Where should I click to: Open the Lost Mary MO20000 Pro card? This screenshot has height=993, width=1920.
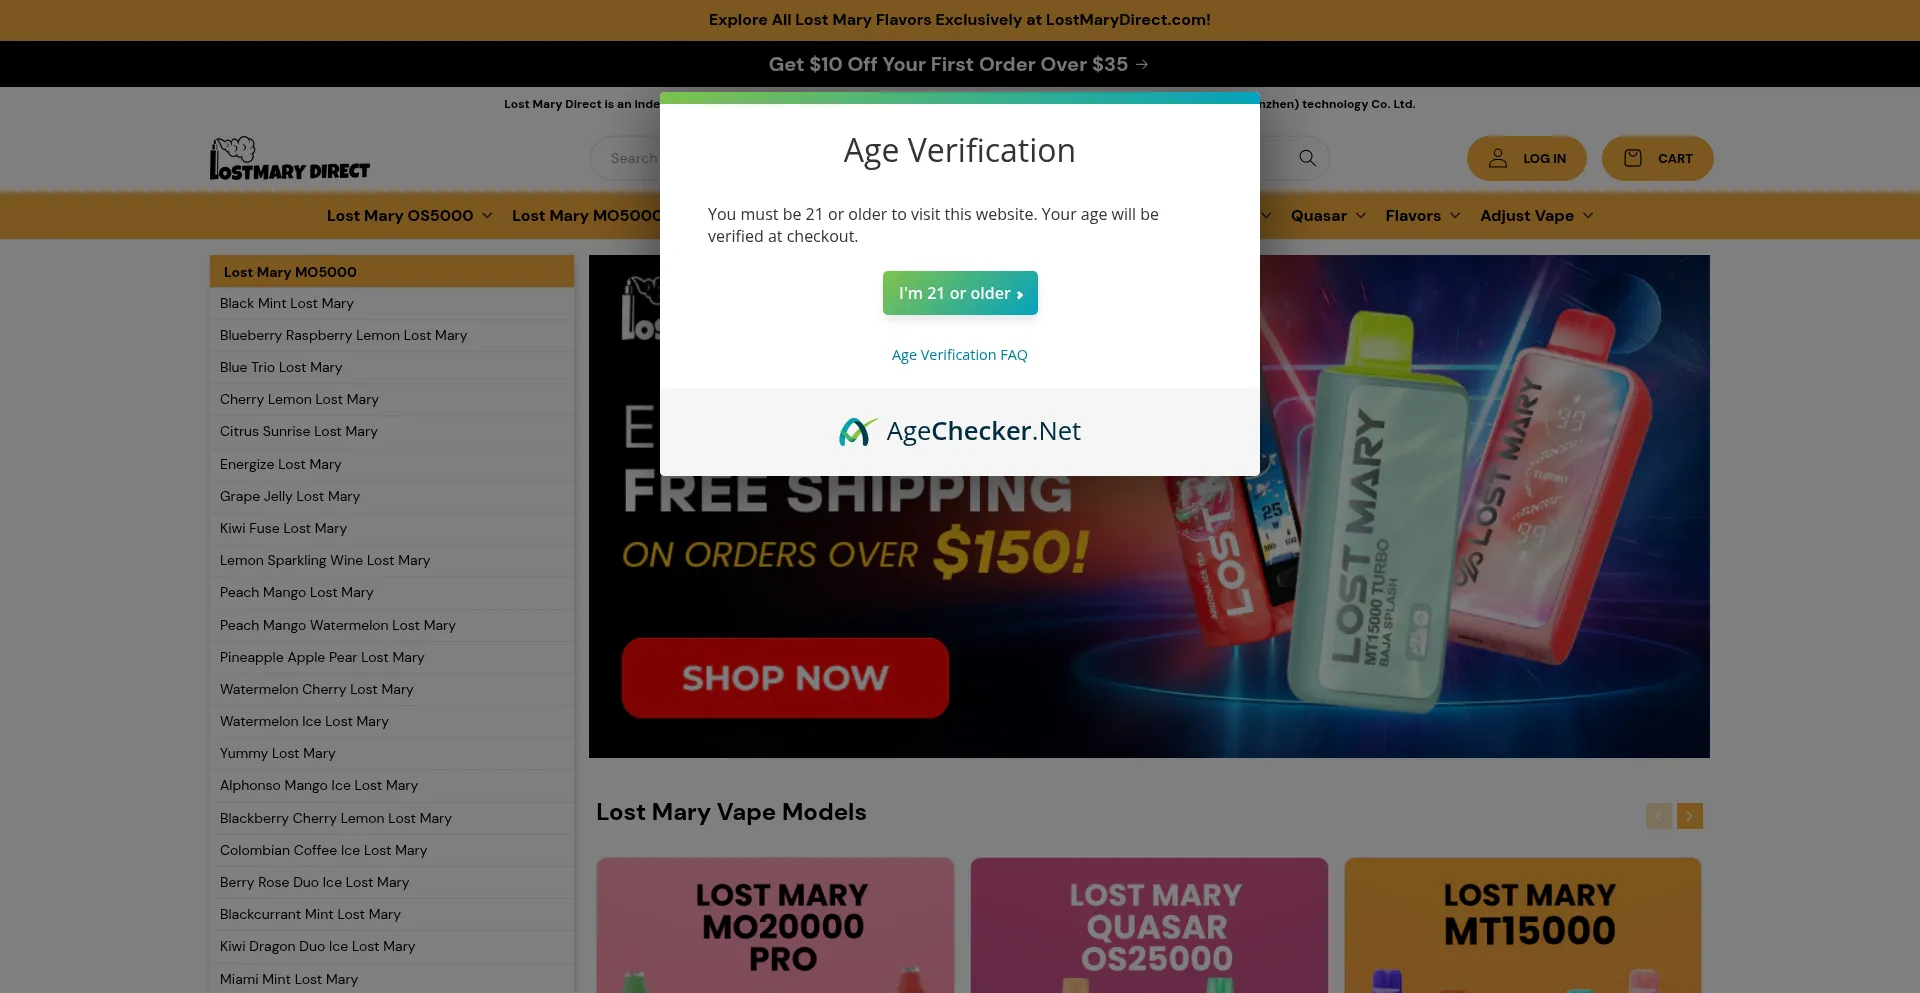tap(775, 925)
